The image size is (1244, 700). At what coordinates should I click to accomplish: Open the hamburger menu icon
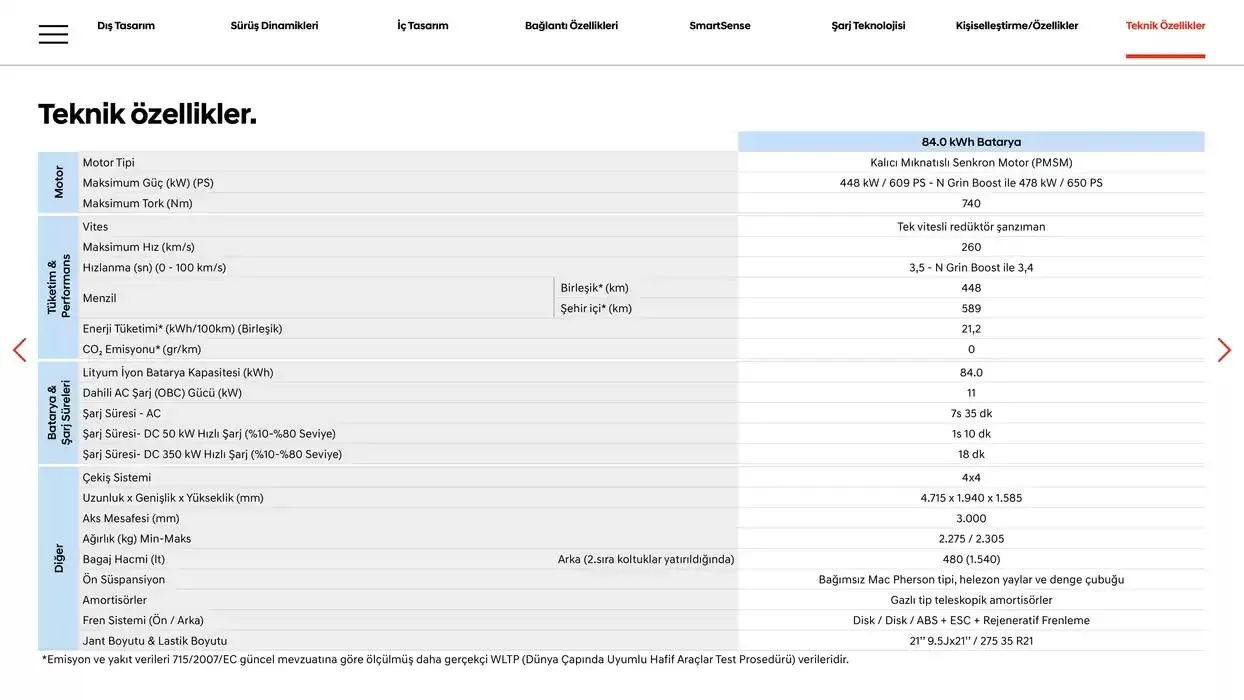pos(53,34)
